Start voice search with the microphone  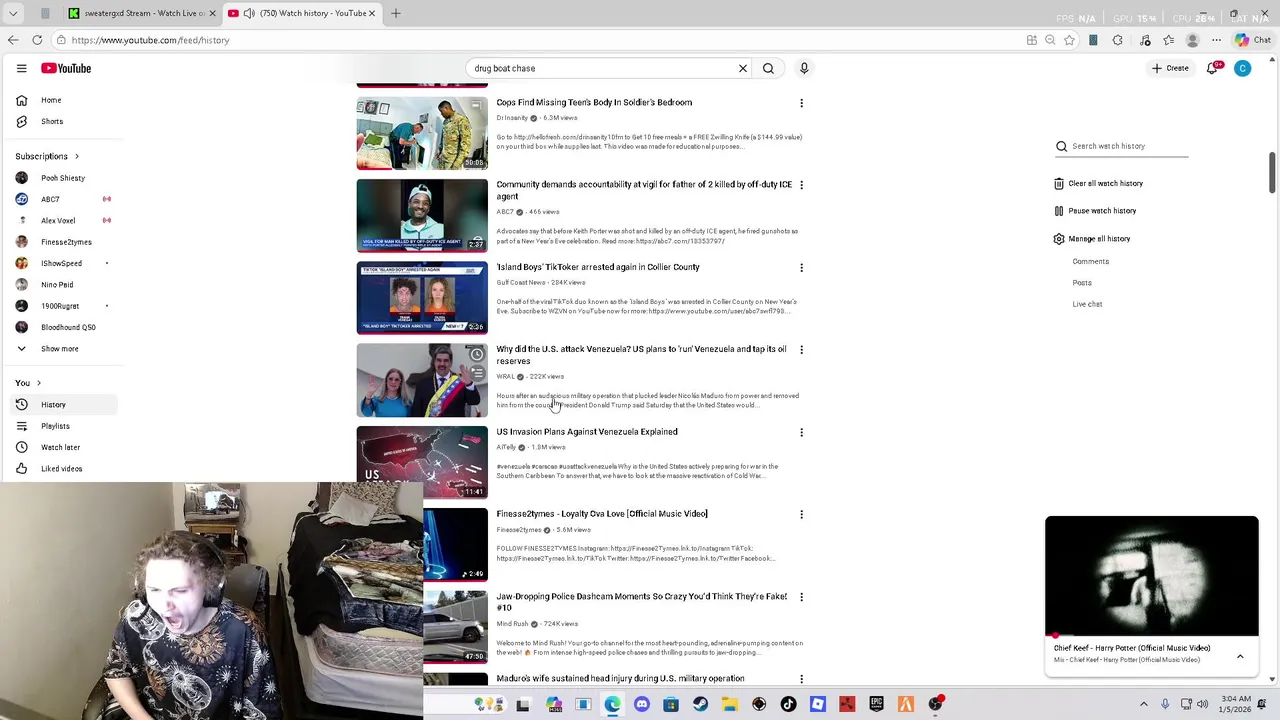(804, 68)
